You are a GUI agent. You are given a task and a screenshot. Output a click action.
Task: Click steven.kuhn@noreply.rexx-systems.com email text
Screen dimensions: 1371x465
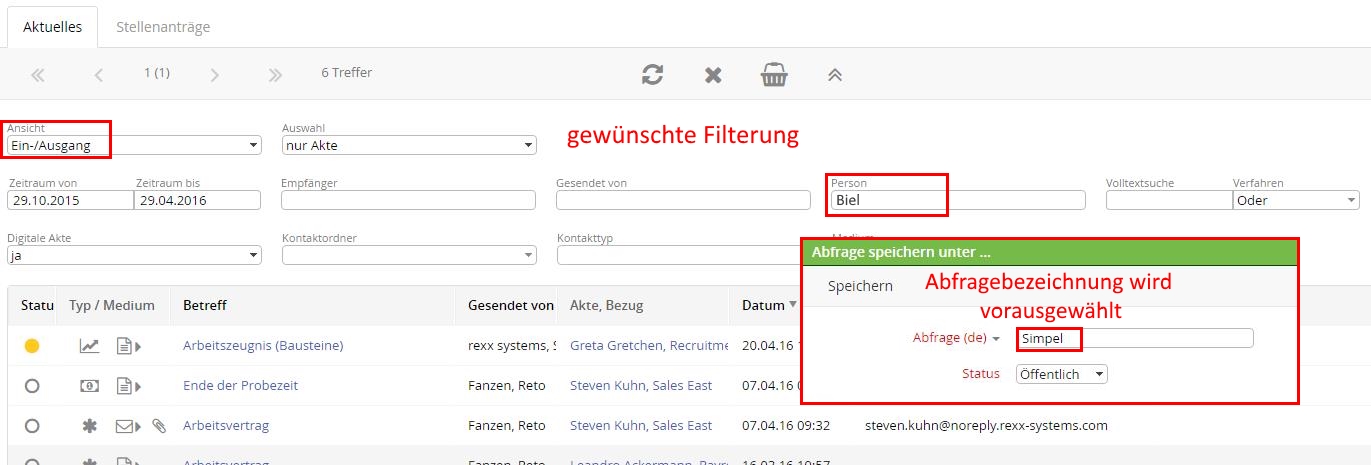(x=986, y=426)
